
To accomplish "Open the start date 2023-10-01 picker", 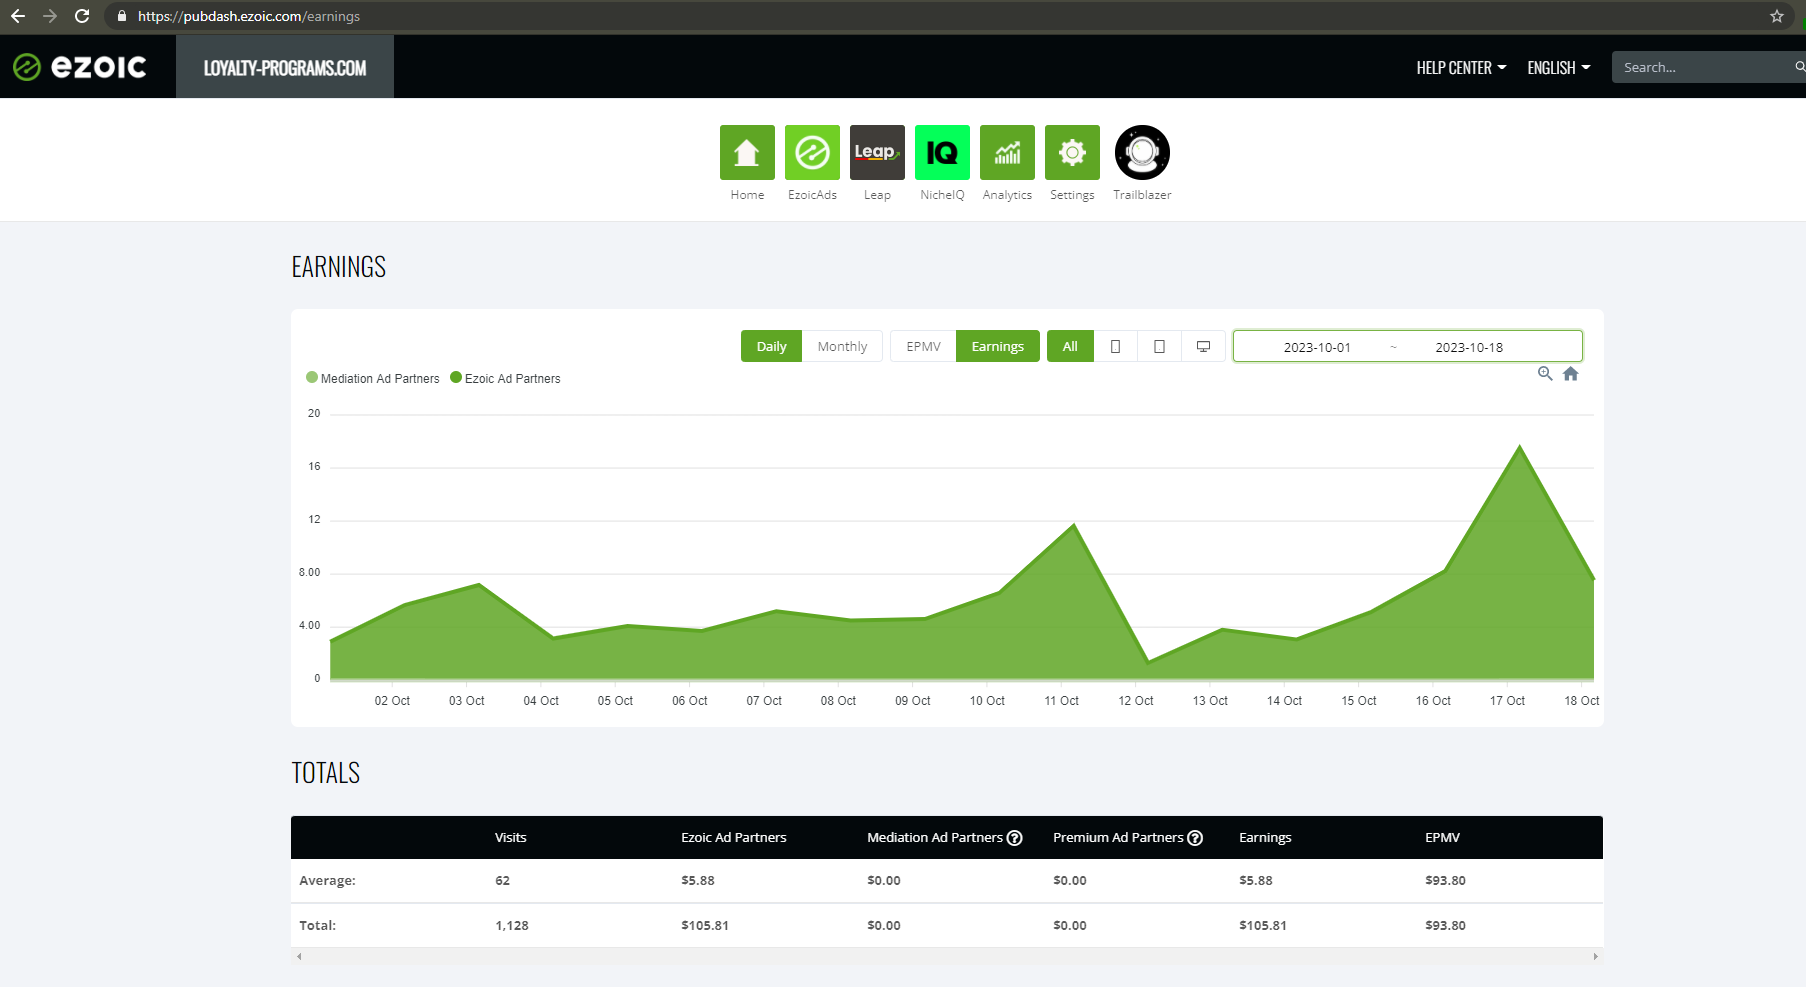I will 1317,347.
